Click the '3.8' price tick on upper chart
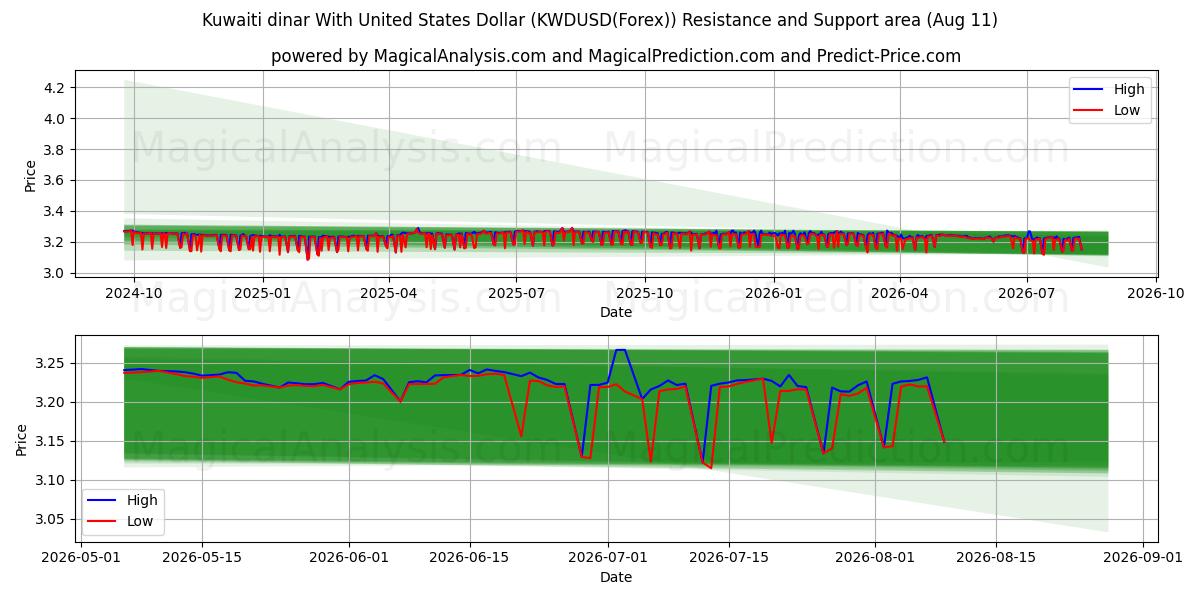The width and height of the screenshot is (1200, 600). (56, 150)
